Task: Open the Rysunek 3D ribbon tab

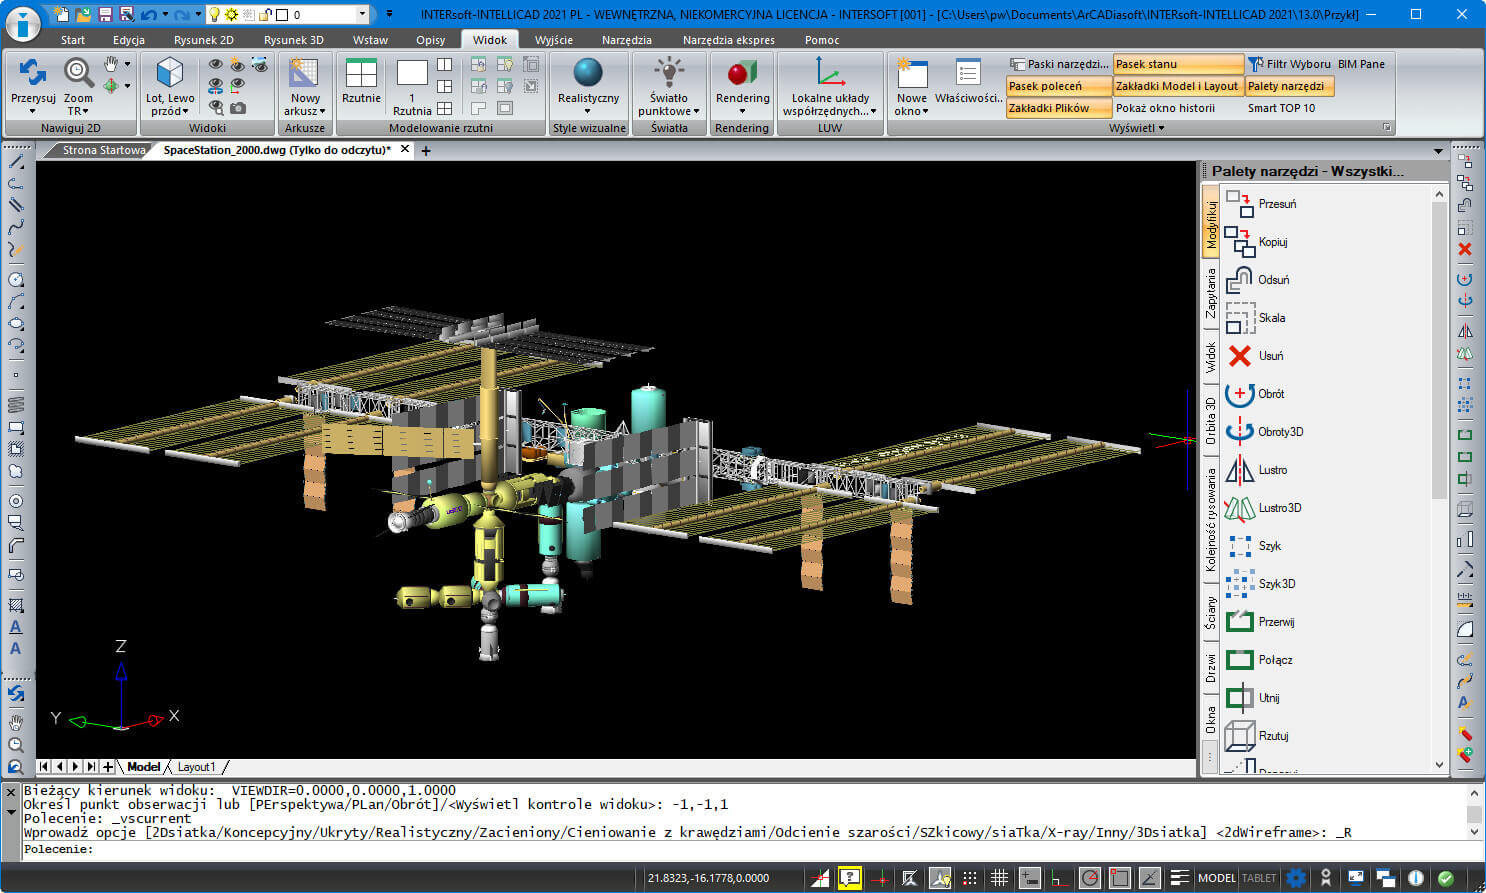Action: click(293, 40)
